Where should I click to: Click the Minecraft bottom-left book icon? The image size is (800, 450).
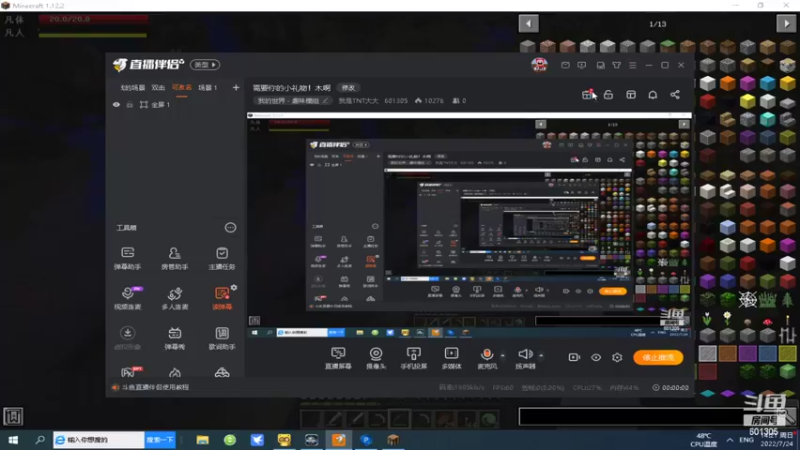click(x=13, y=416)
